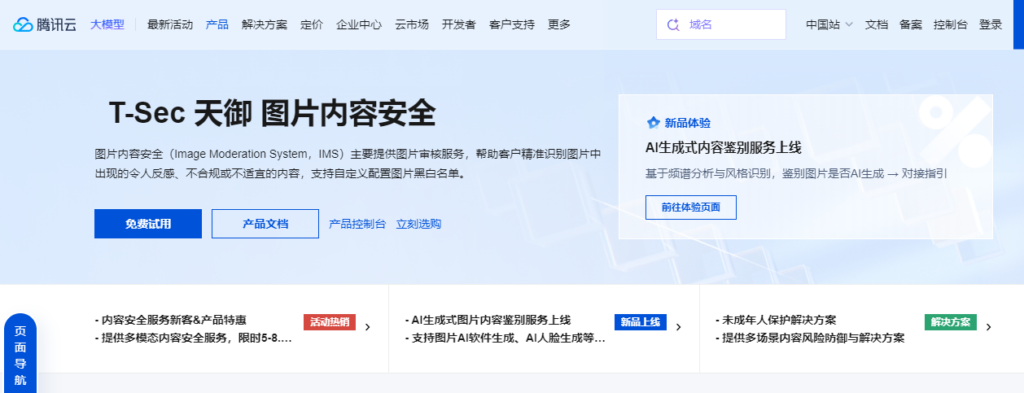Go to the 定价 menu item
The width and height of the screenshot is (1024, 393).
click(x=312, y=25)
